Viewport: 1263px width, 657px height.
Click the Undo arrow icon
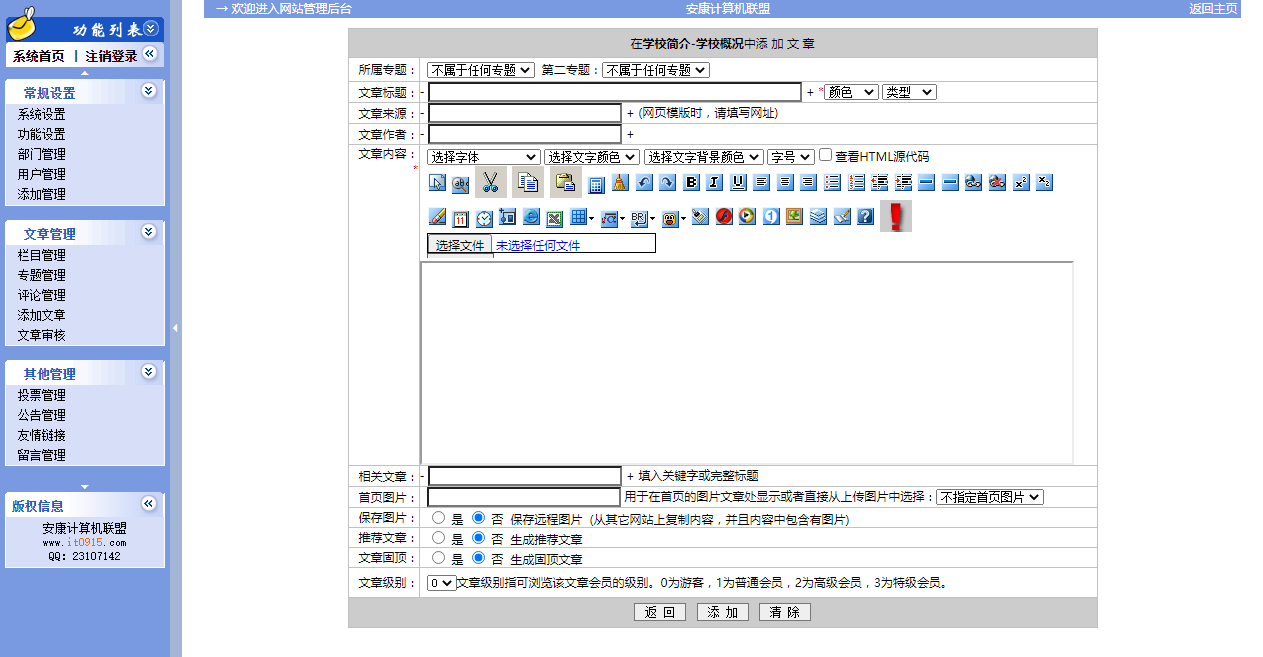tap(644, 182)
